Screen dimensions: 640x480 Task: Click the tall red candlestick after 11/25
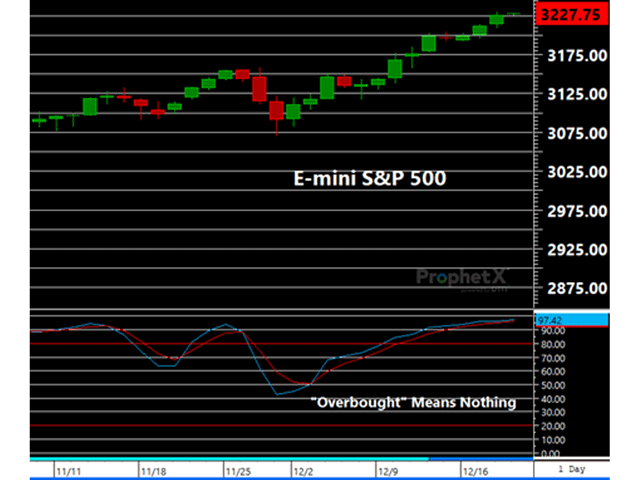tap(259, 89)
